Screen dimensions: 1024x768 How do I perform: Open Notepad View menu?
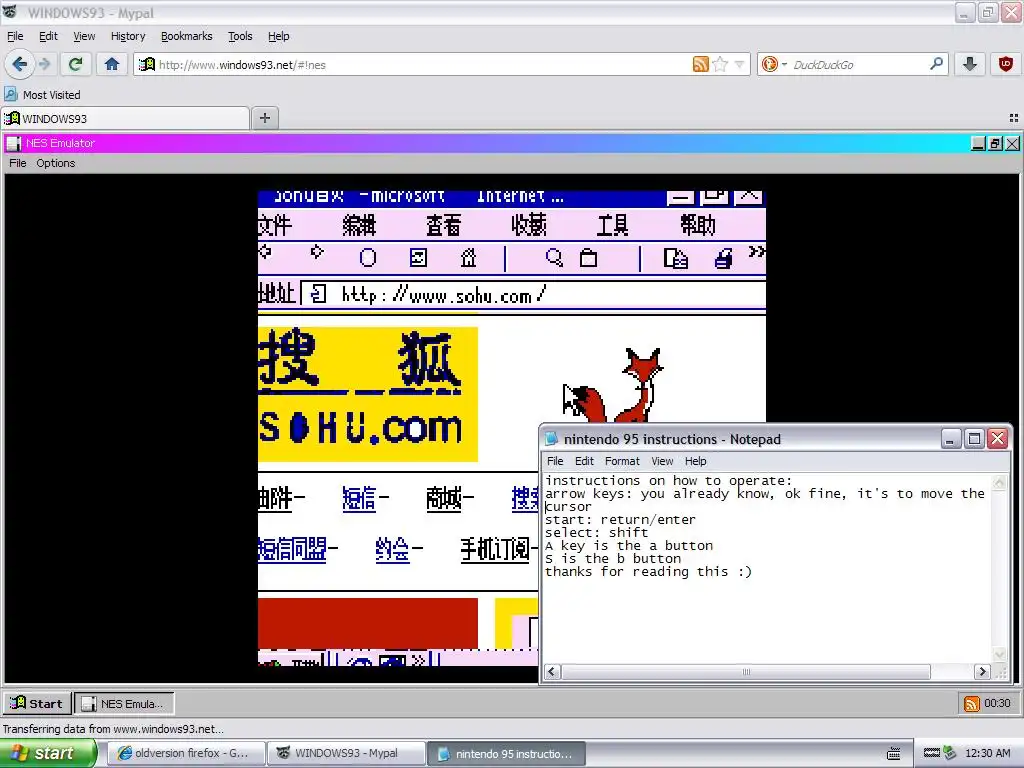pyautogui.click(x=662, y=461)
